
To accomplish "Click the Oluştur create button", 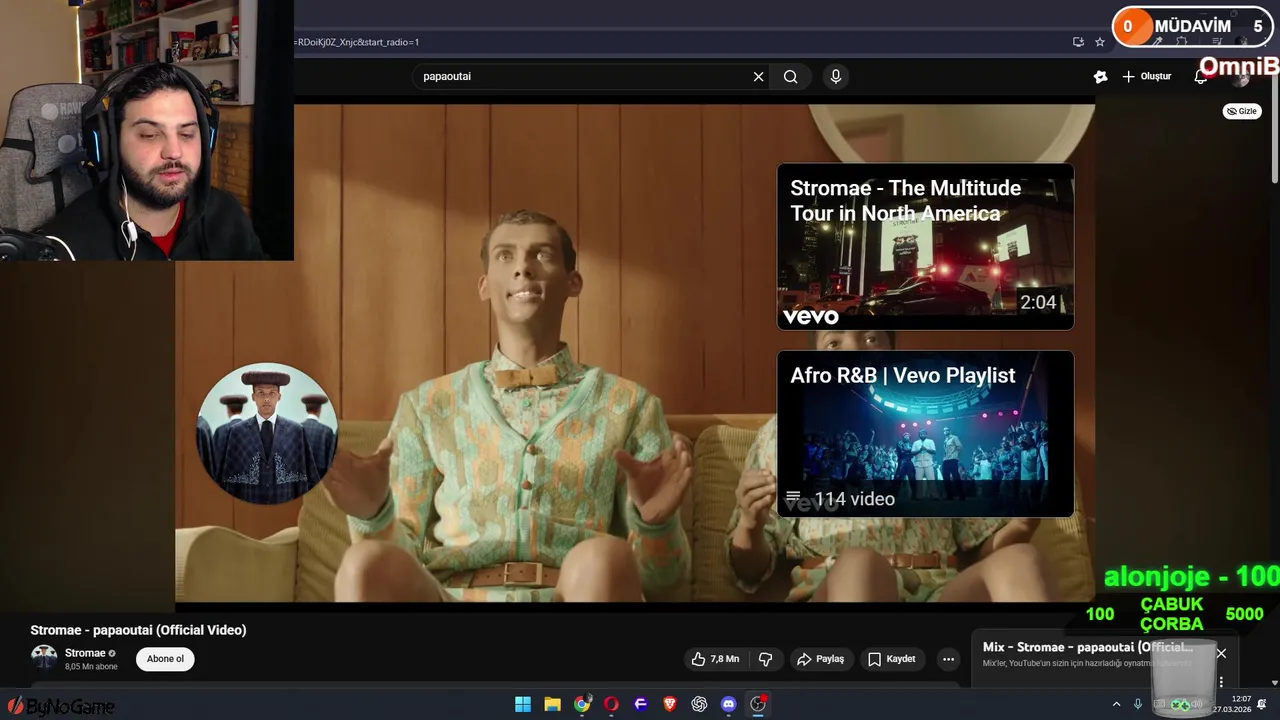I will [1146, 77].
